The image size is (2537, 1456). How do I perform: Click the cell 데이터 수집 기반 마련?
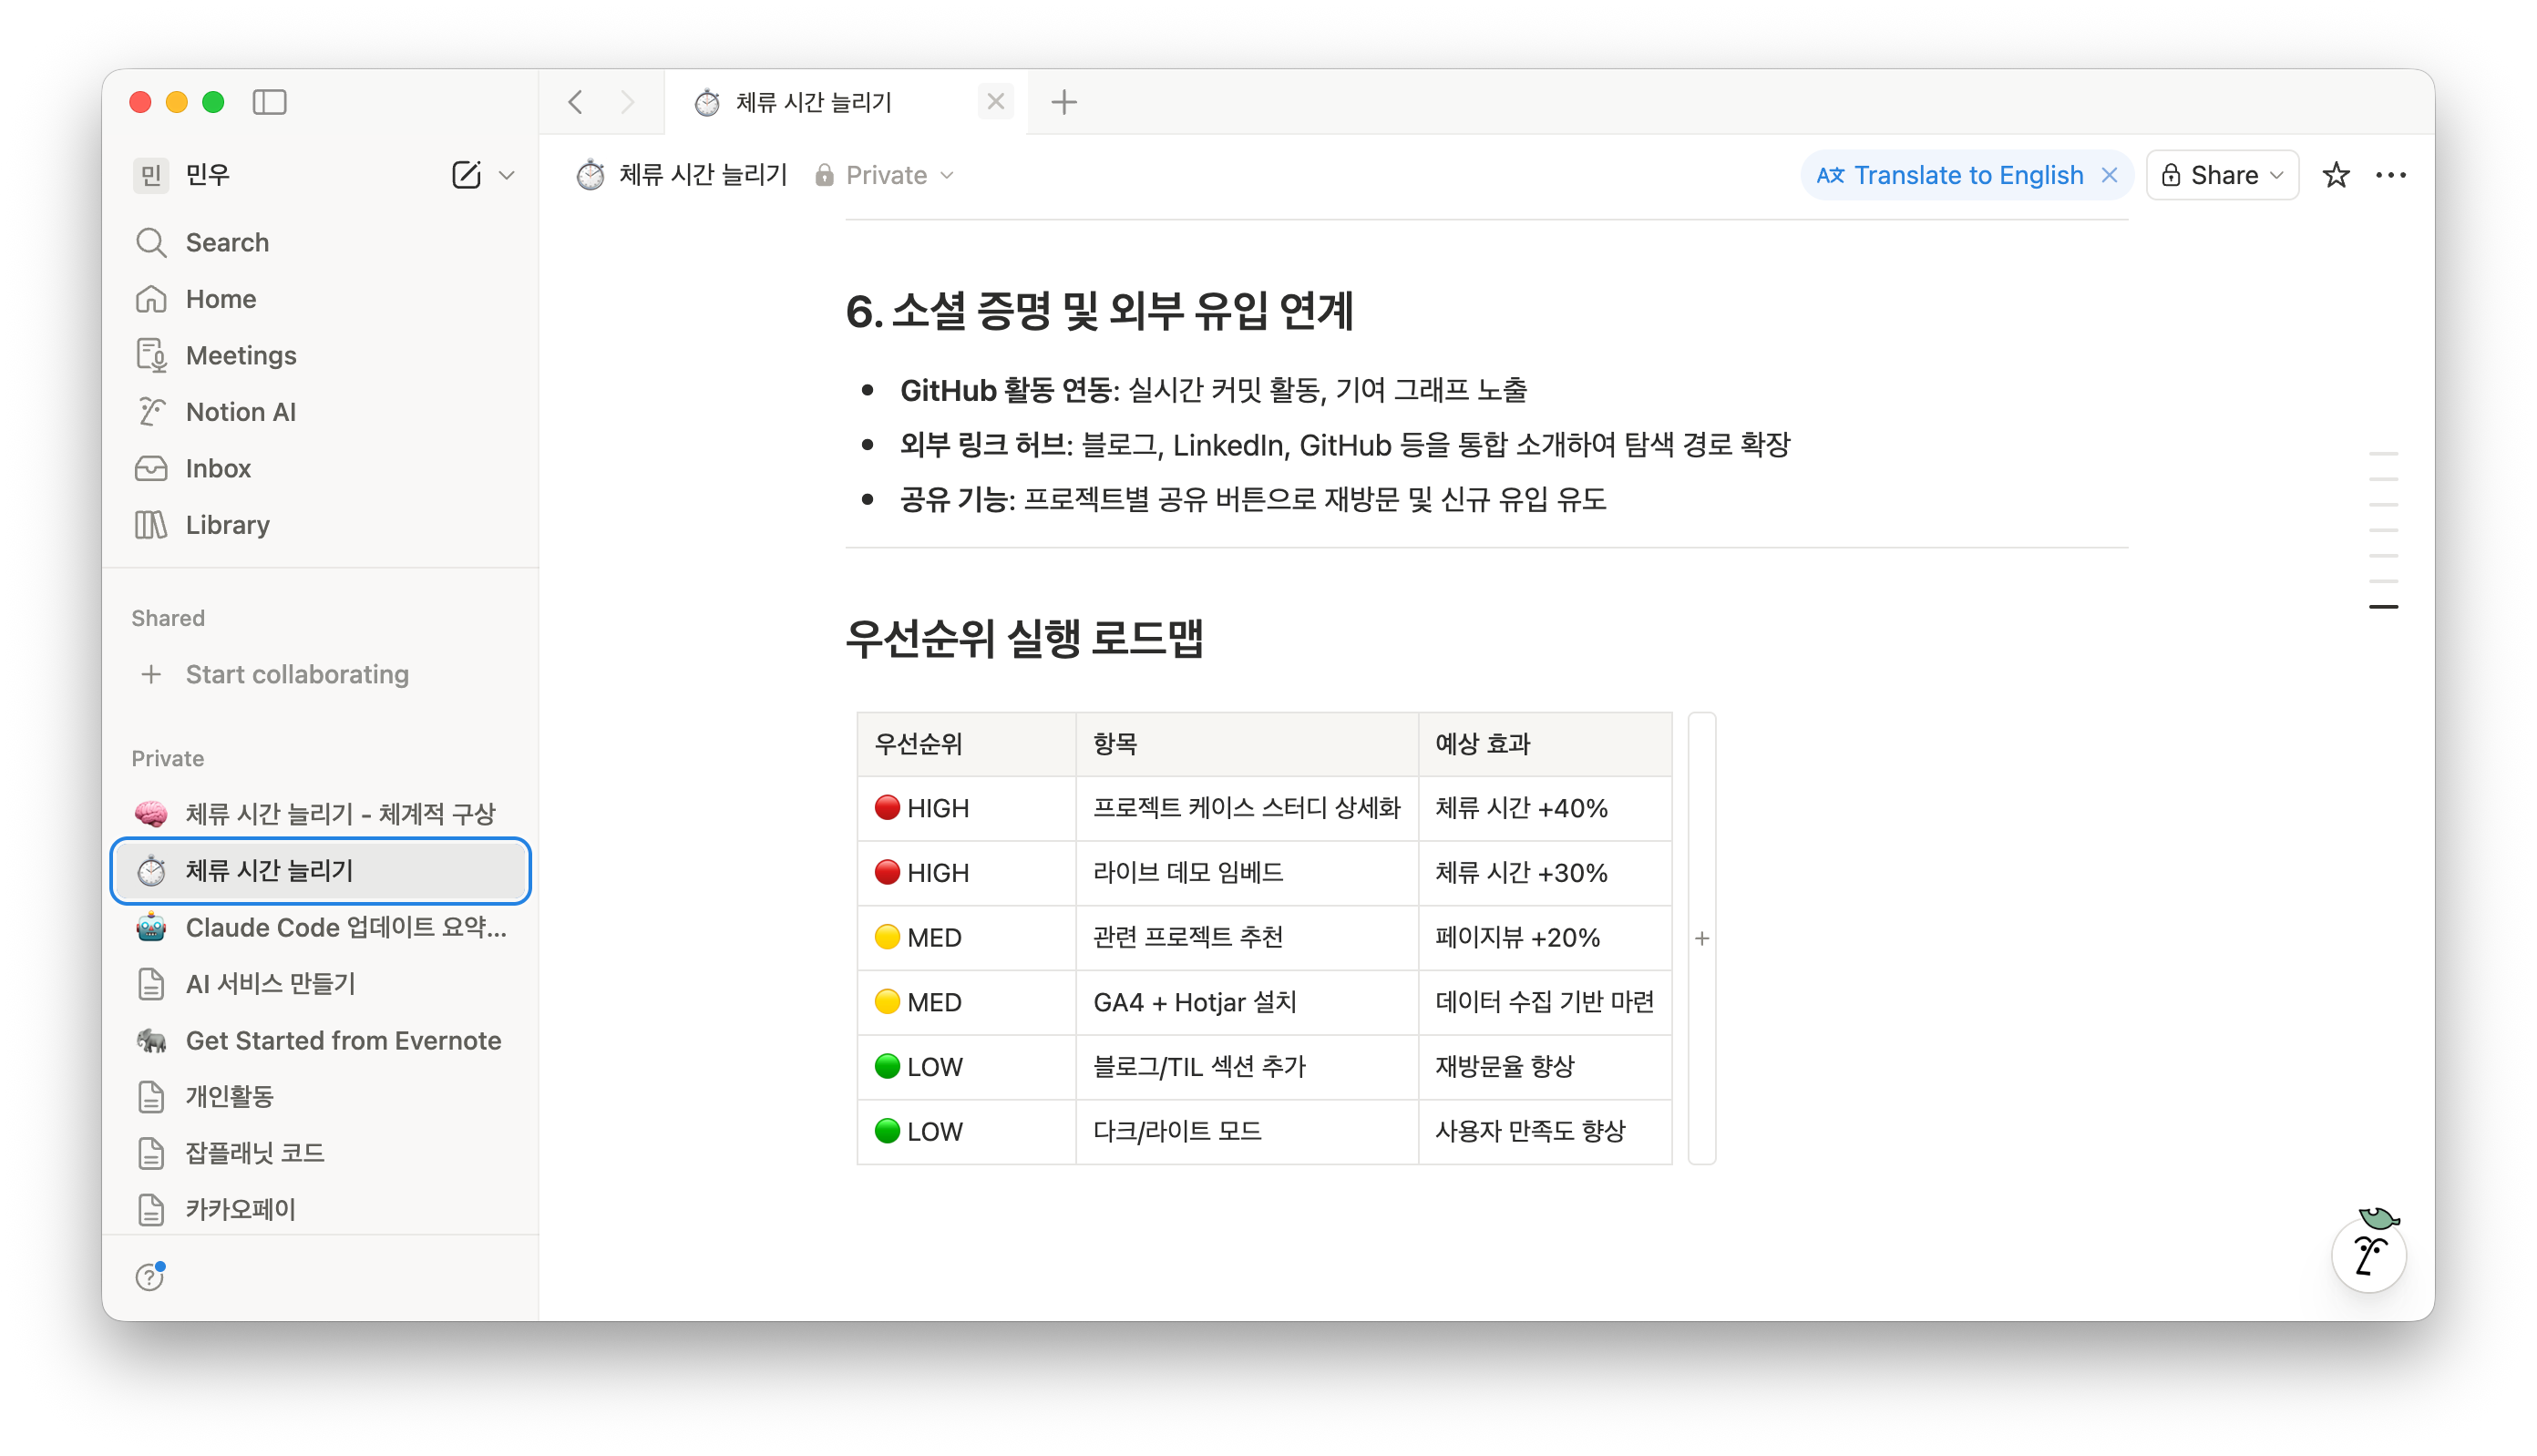(1545, 1002)
